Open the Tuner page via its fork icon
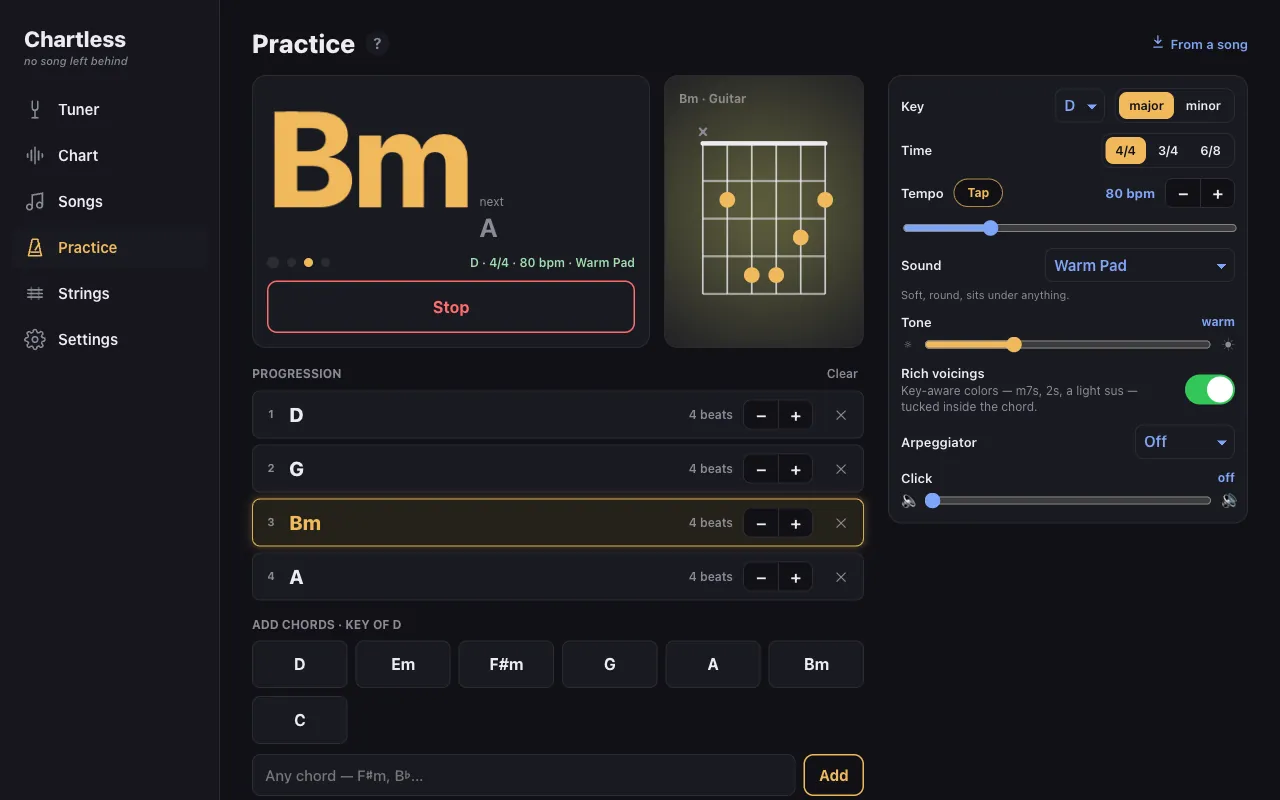Screen dimensions: 1280x800 (x=35, y=110)
